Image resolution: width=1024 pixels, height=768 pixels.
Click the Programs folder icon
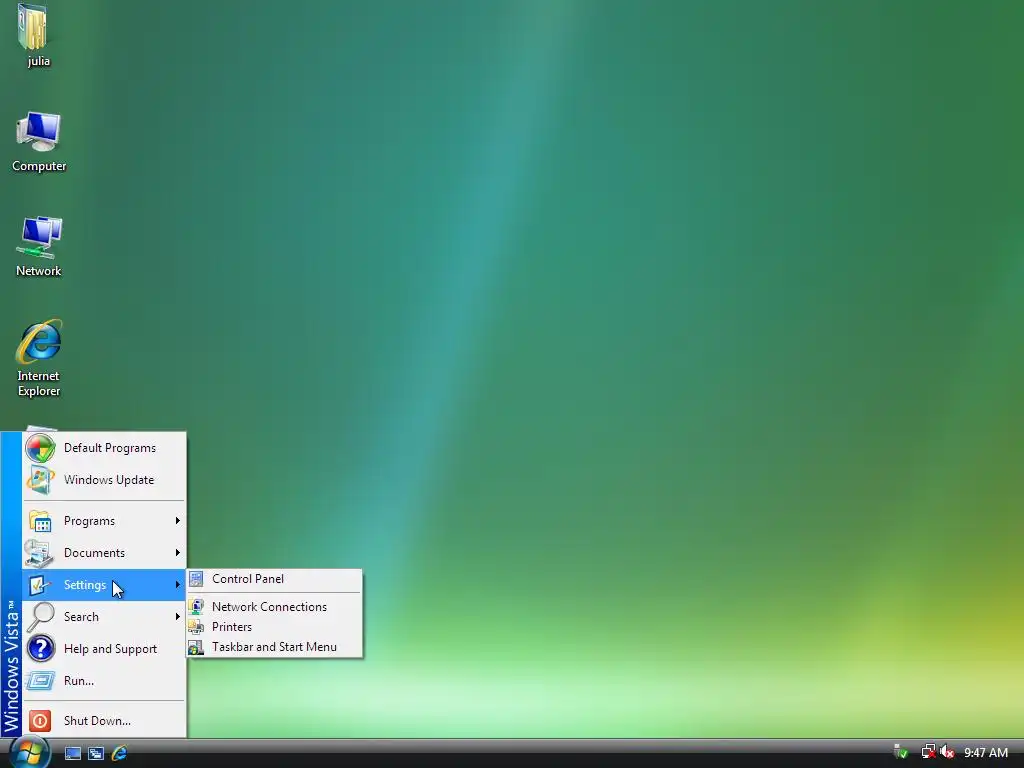(x=40, y=521)
